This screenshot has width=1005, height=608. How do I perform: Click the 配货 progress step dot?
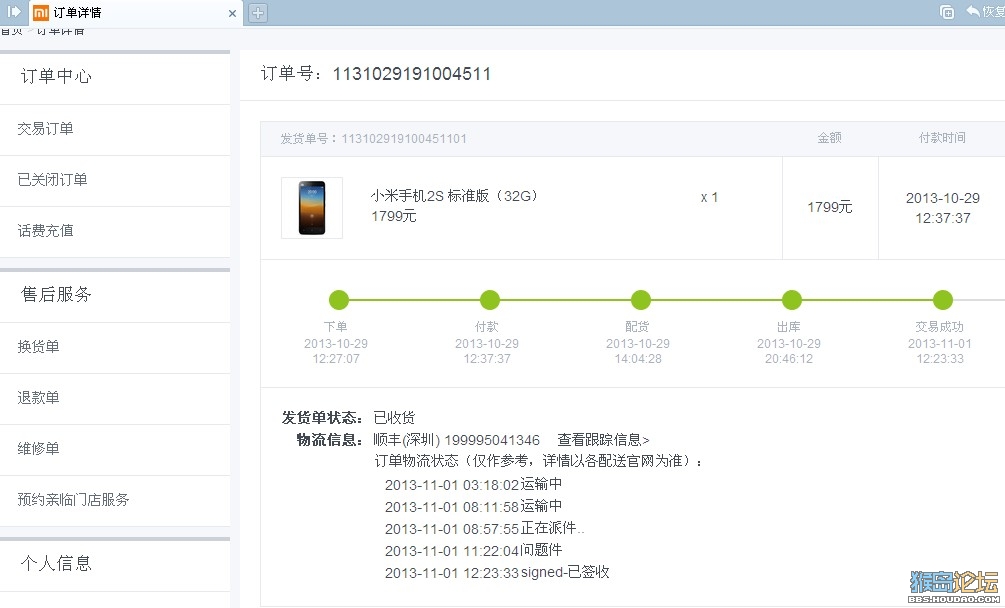(641, 299)
